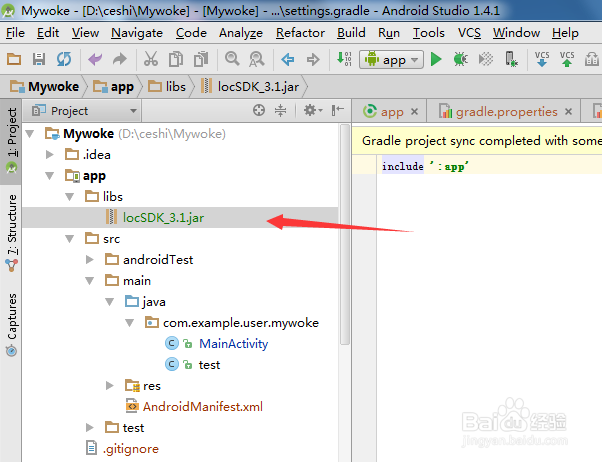This screenshot has width=602, height=462.
Task: Click the Hide Project panel icon
Action: click(x=337, y=111)
